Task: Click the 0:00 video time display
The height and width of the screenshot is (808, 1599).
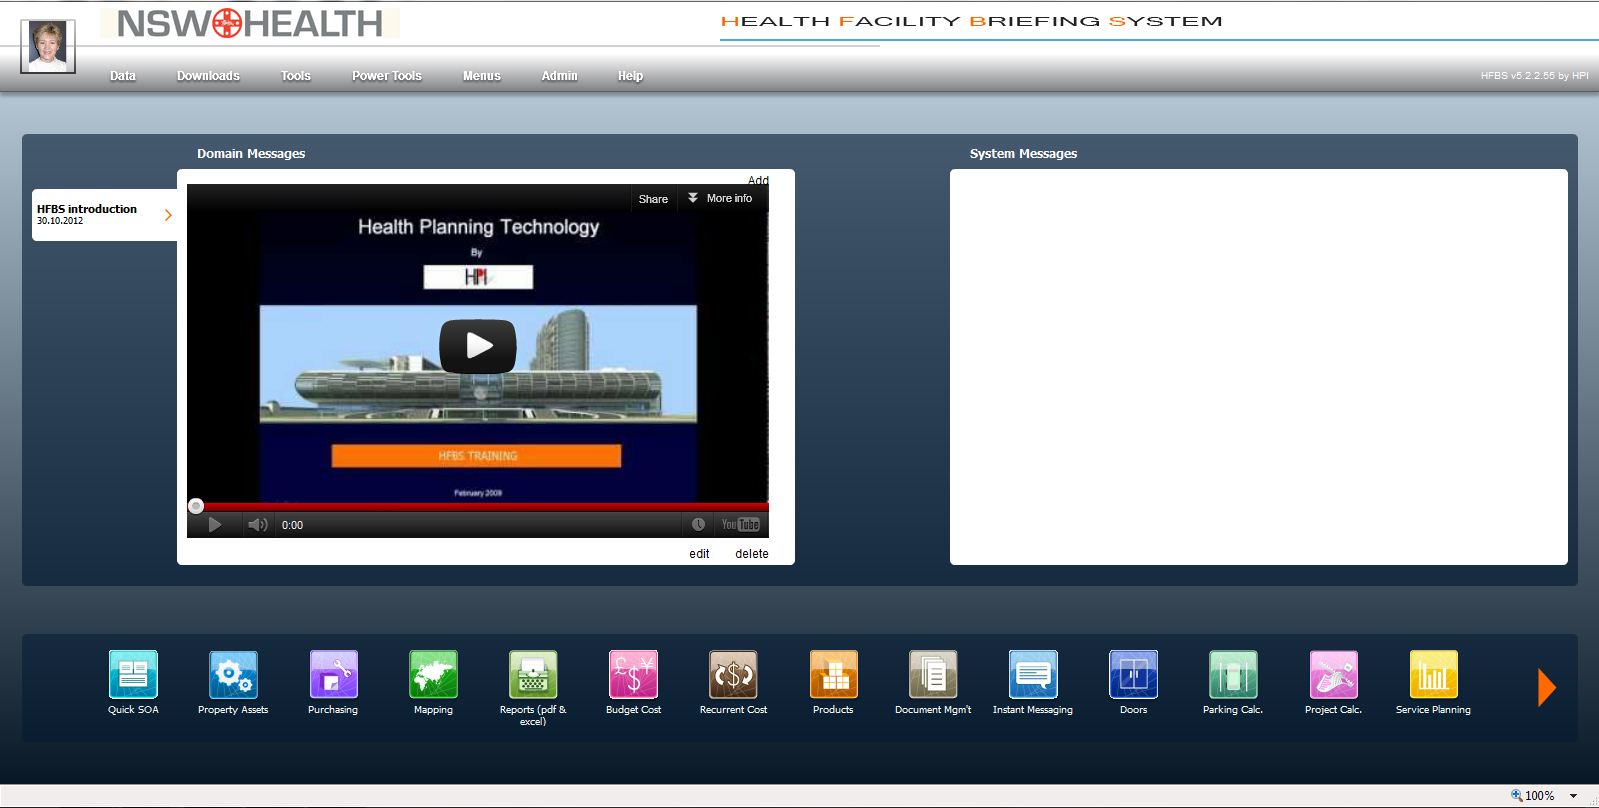Action: 292,525
